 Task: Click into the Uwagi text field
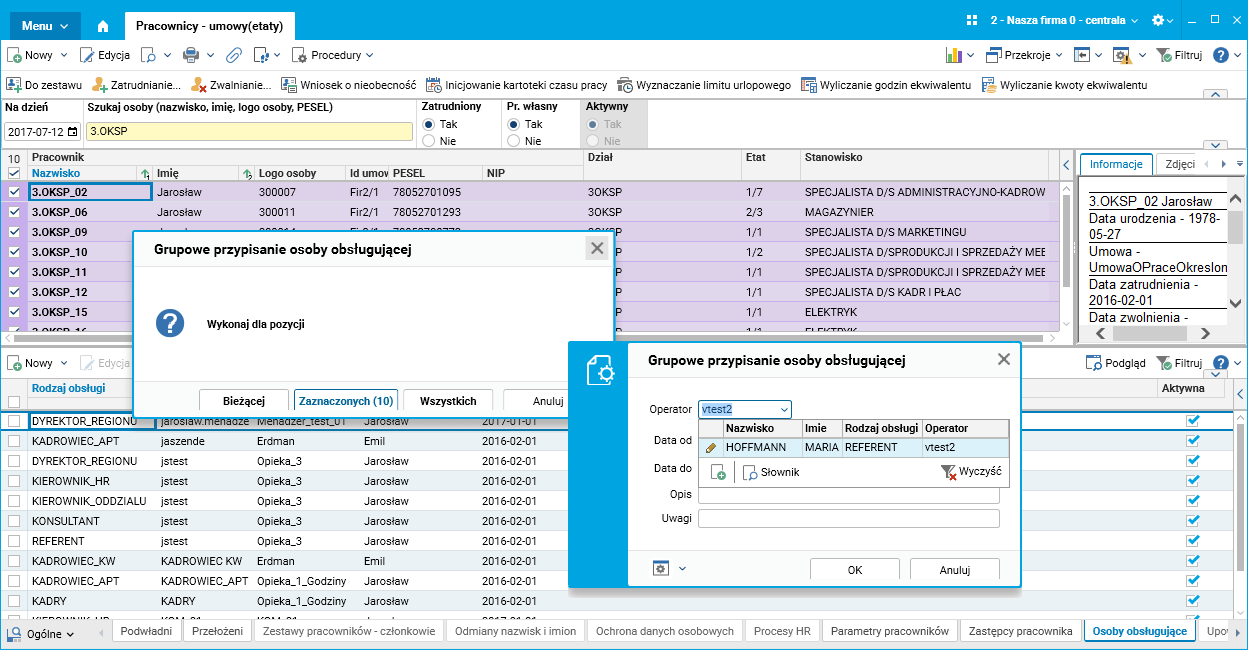[x=848, y=518]
